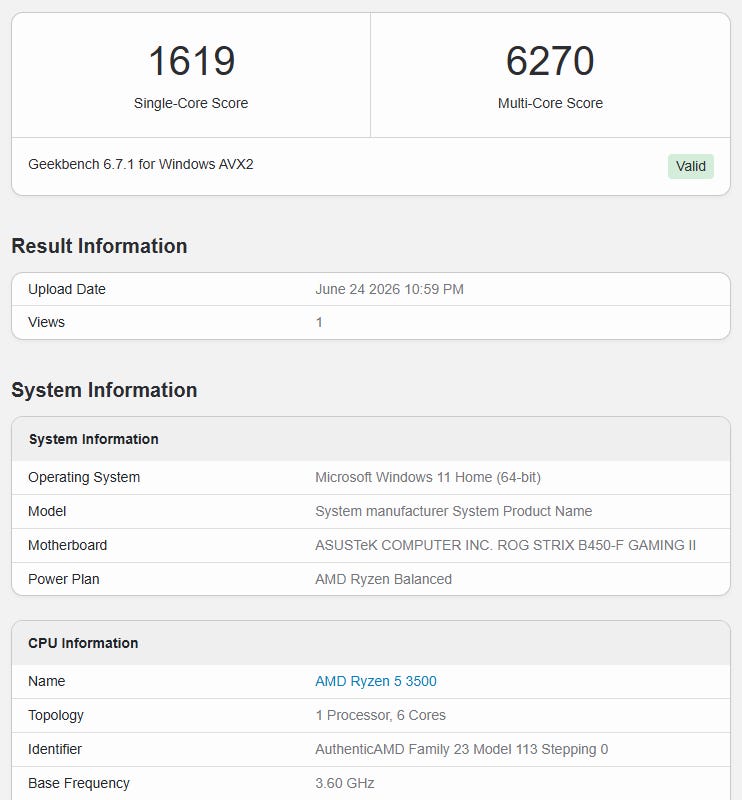Select System manufacturer System Product Name value
The image size is (742, 800).
click(454, 511)
